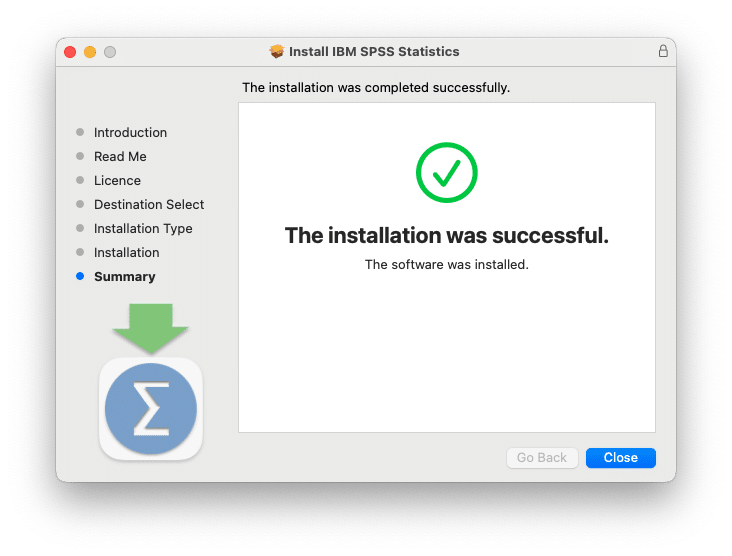Screen dimensions: 732x556
Task: Select the Installation step in the sidebar
Action: [x=127, y=253]
